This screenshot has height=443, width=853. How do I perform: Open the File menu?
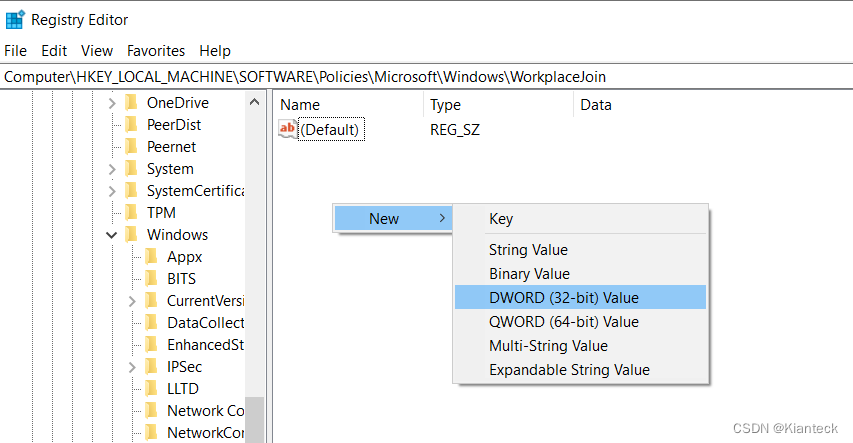(x=15, y=51)
